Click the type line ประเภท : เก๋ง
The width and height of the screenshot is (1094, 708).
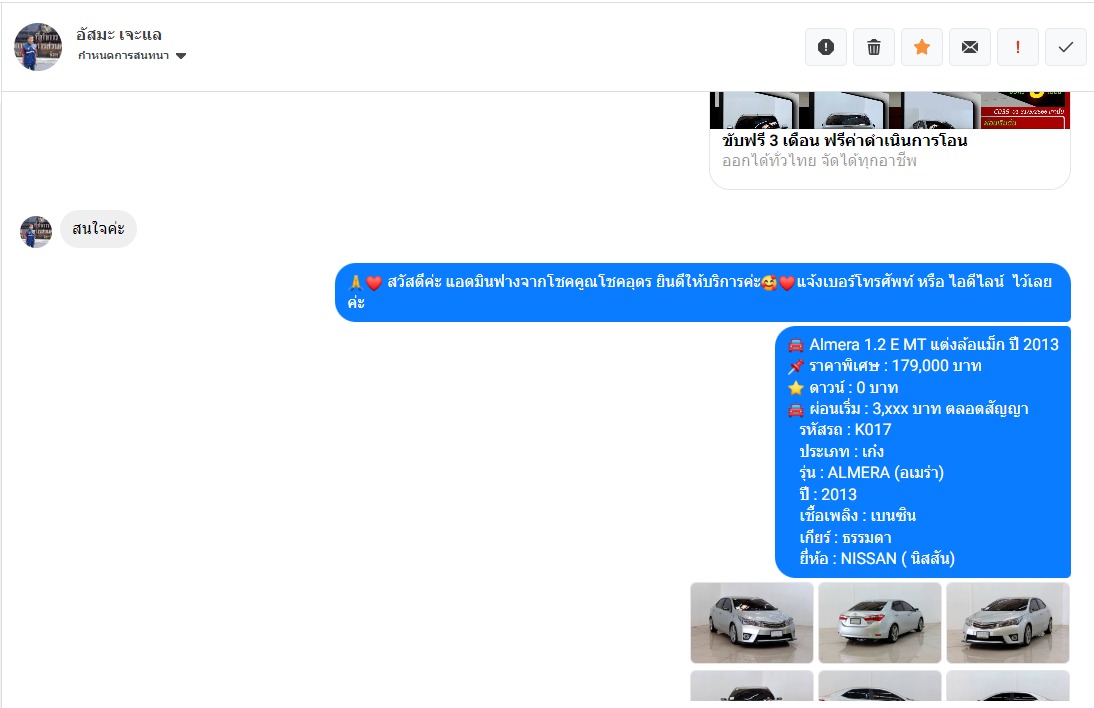click(x=841, y=451)
